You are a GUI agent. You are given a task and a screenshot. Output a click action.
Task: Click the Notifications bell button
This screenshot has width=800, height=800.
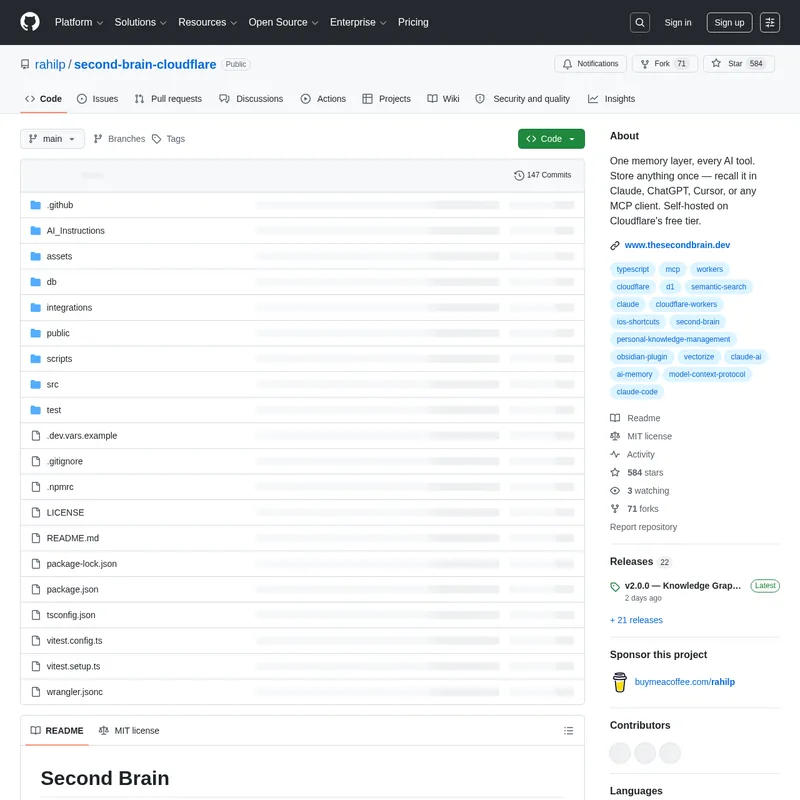click(x=590, y=64)
